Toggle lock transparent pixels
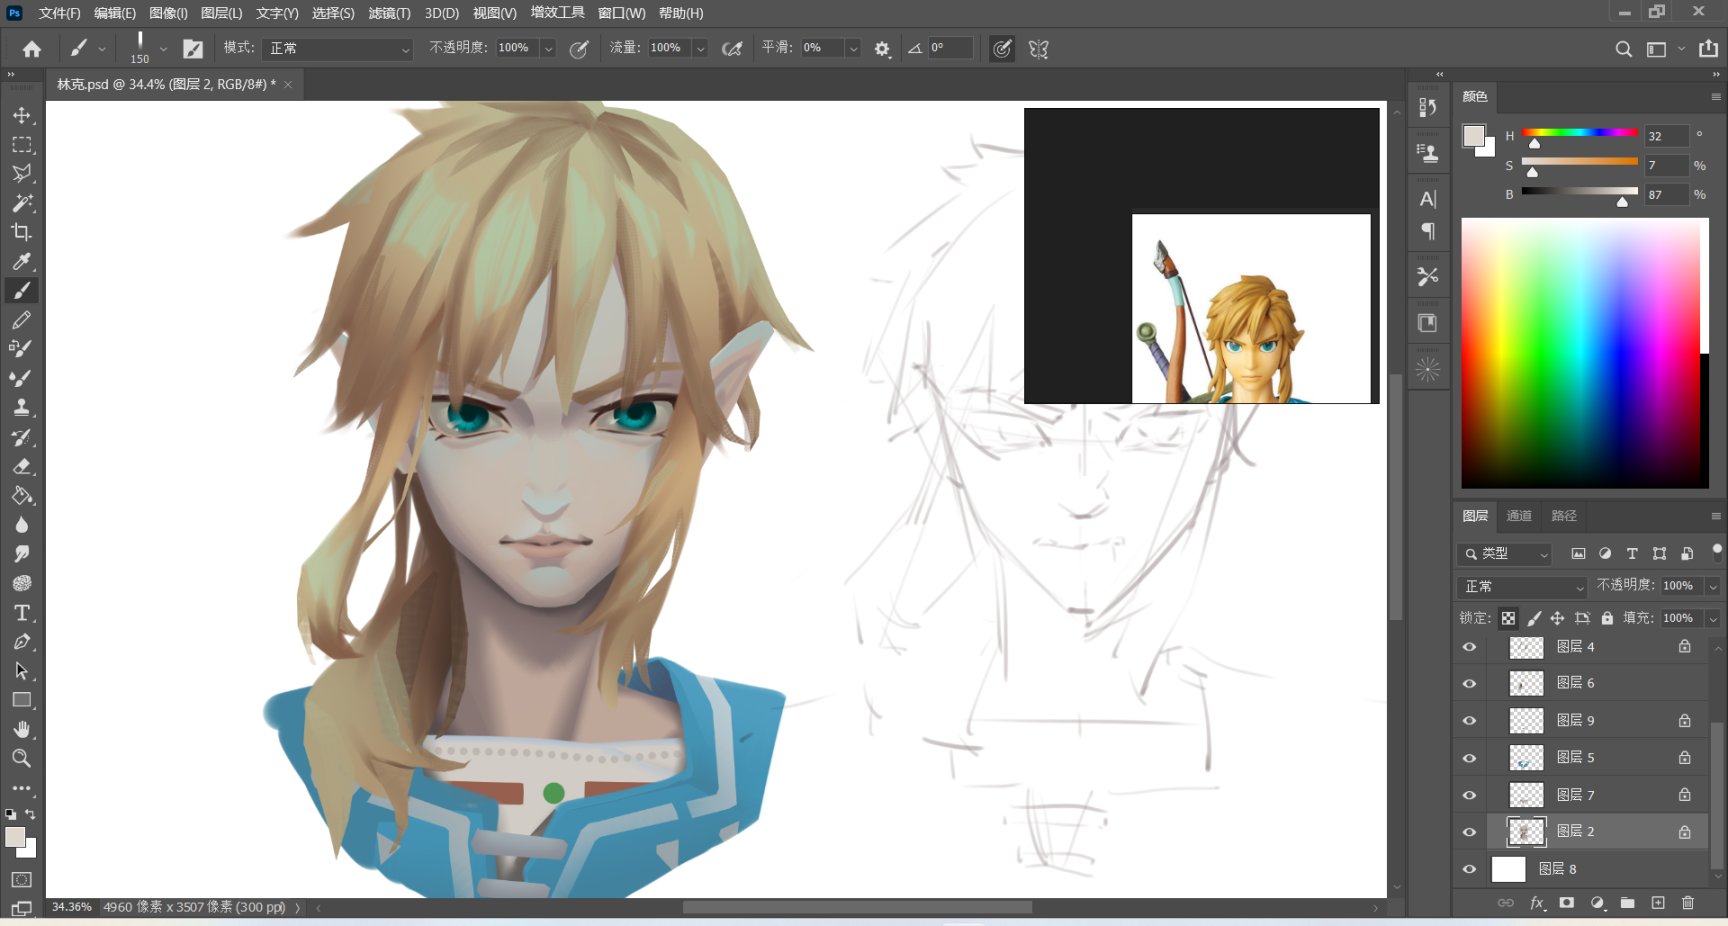Image resolution: width=1728 pixels, height=926 pixels. pos(1508,618)
